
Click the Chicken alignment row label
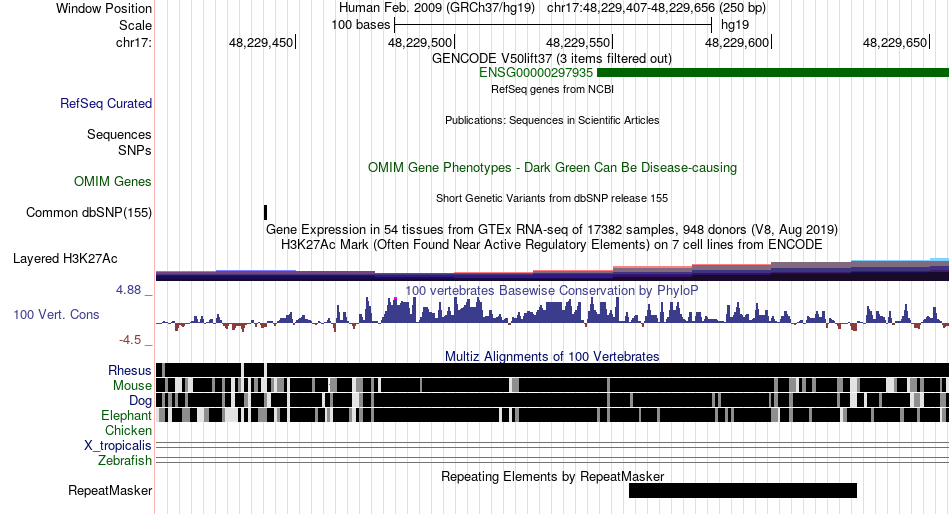(x=128, y=430)
